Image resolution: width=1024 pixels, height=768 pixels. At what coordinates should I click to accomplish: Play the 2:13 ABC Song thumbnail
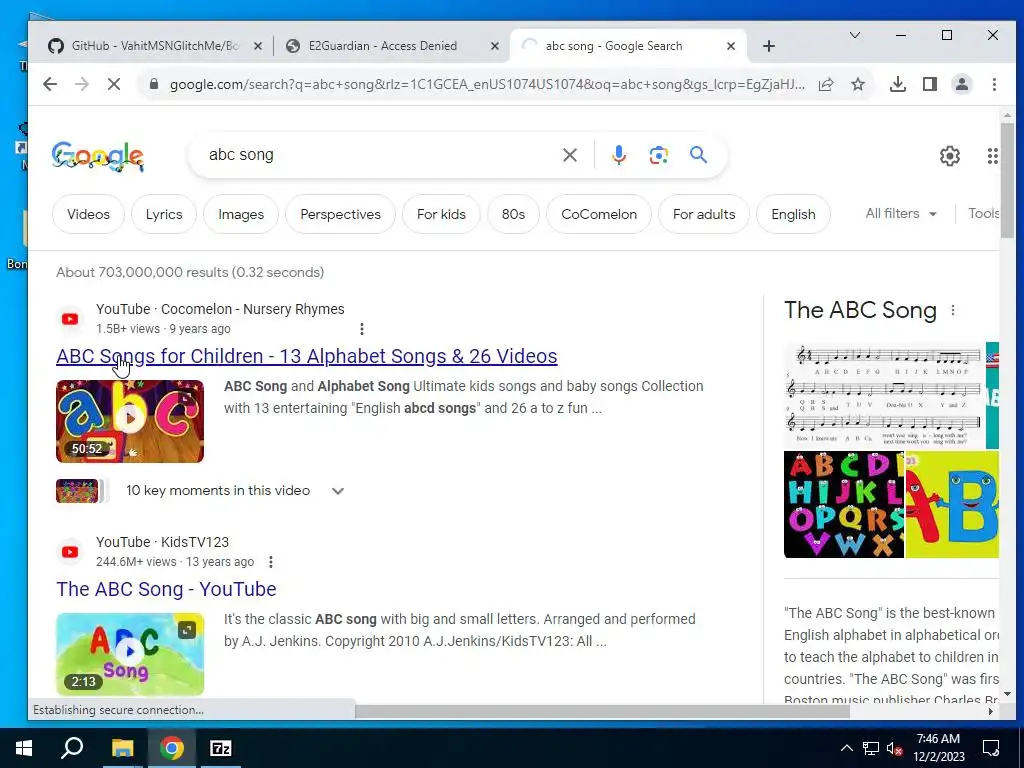point(130,654)
